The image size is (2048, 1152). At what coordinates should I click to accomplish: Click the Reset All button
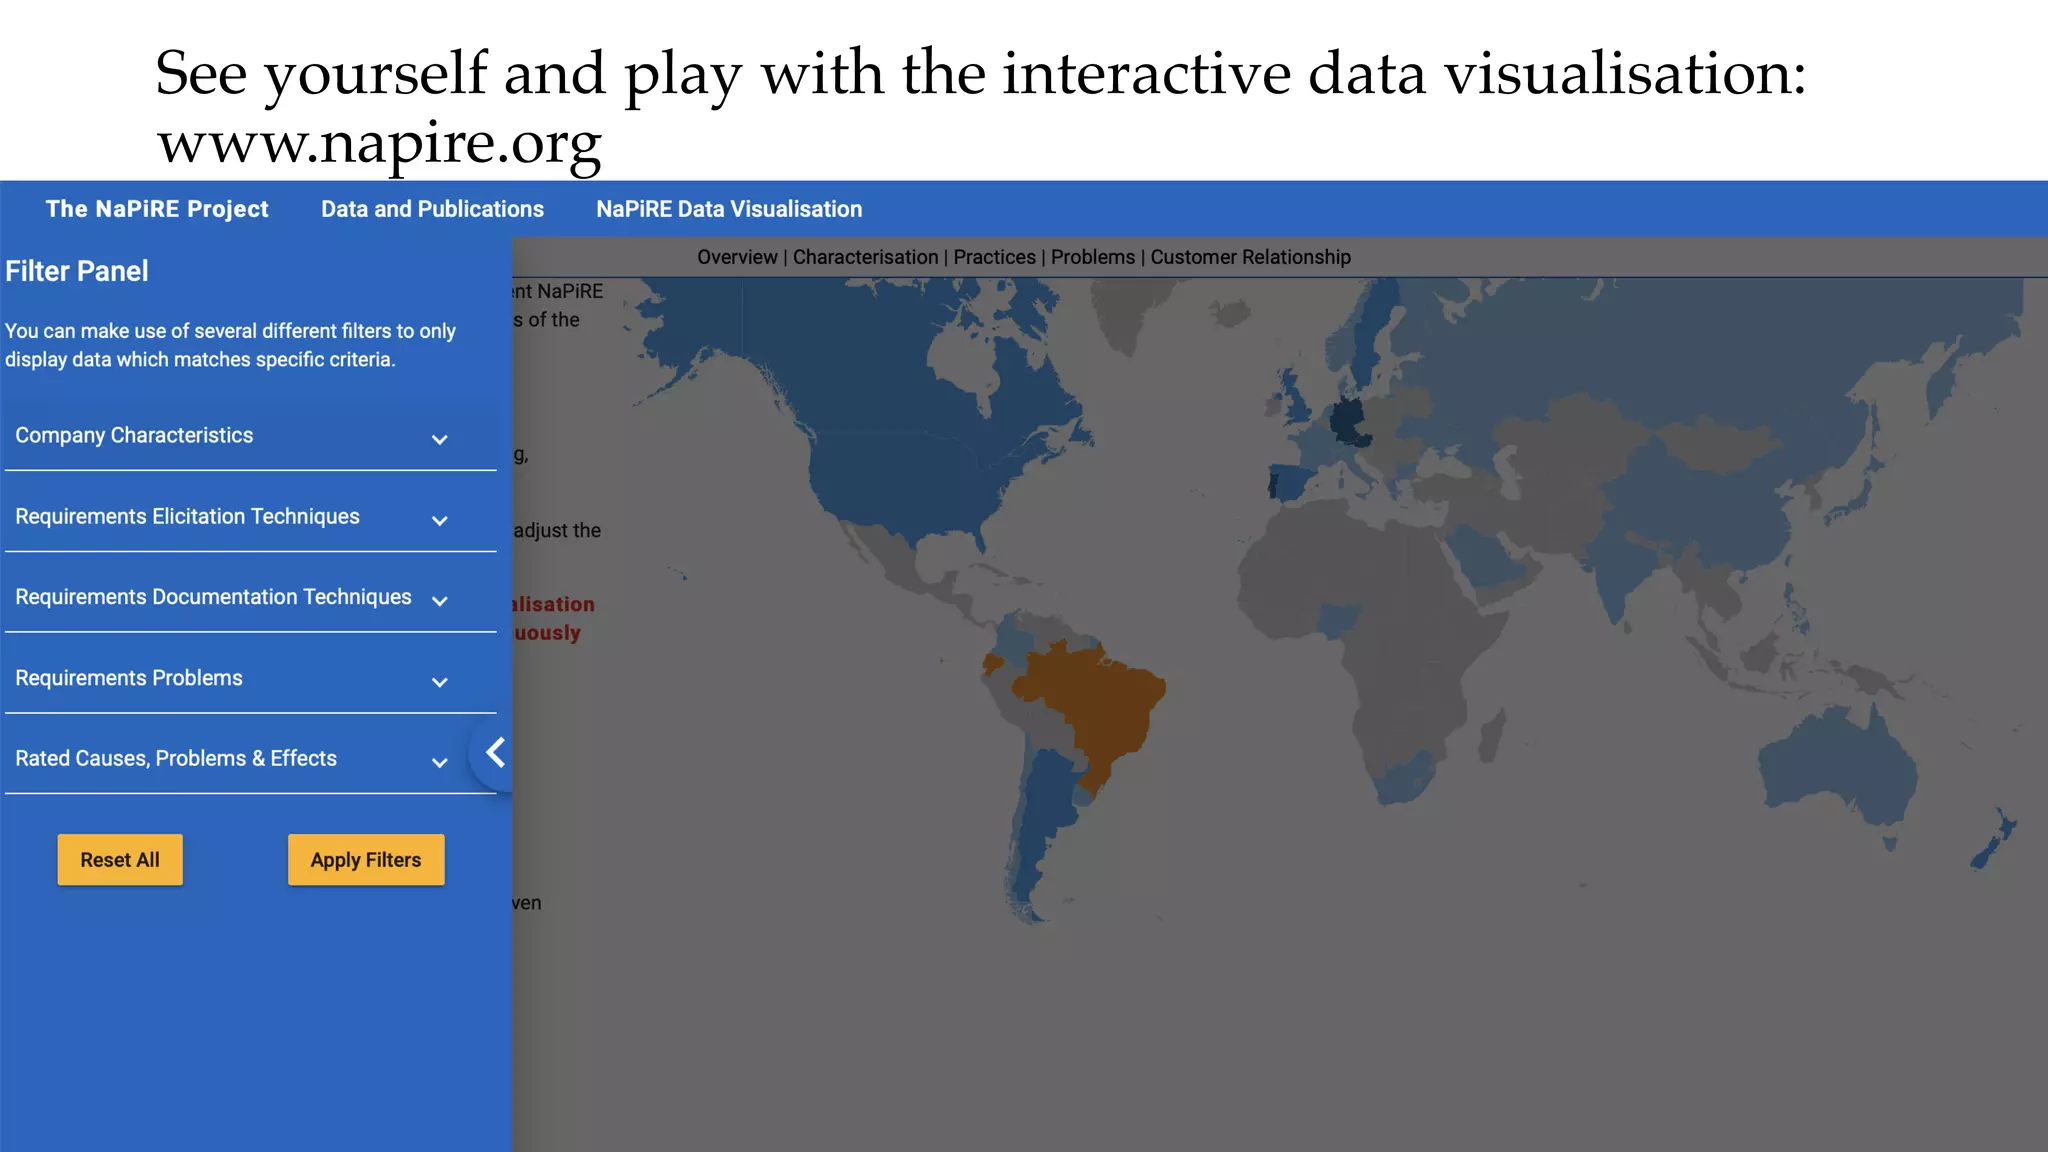(120, 860)
